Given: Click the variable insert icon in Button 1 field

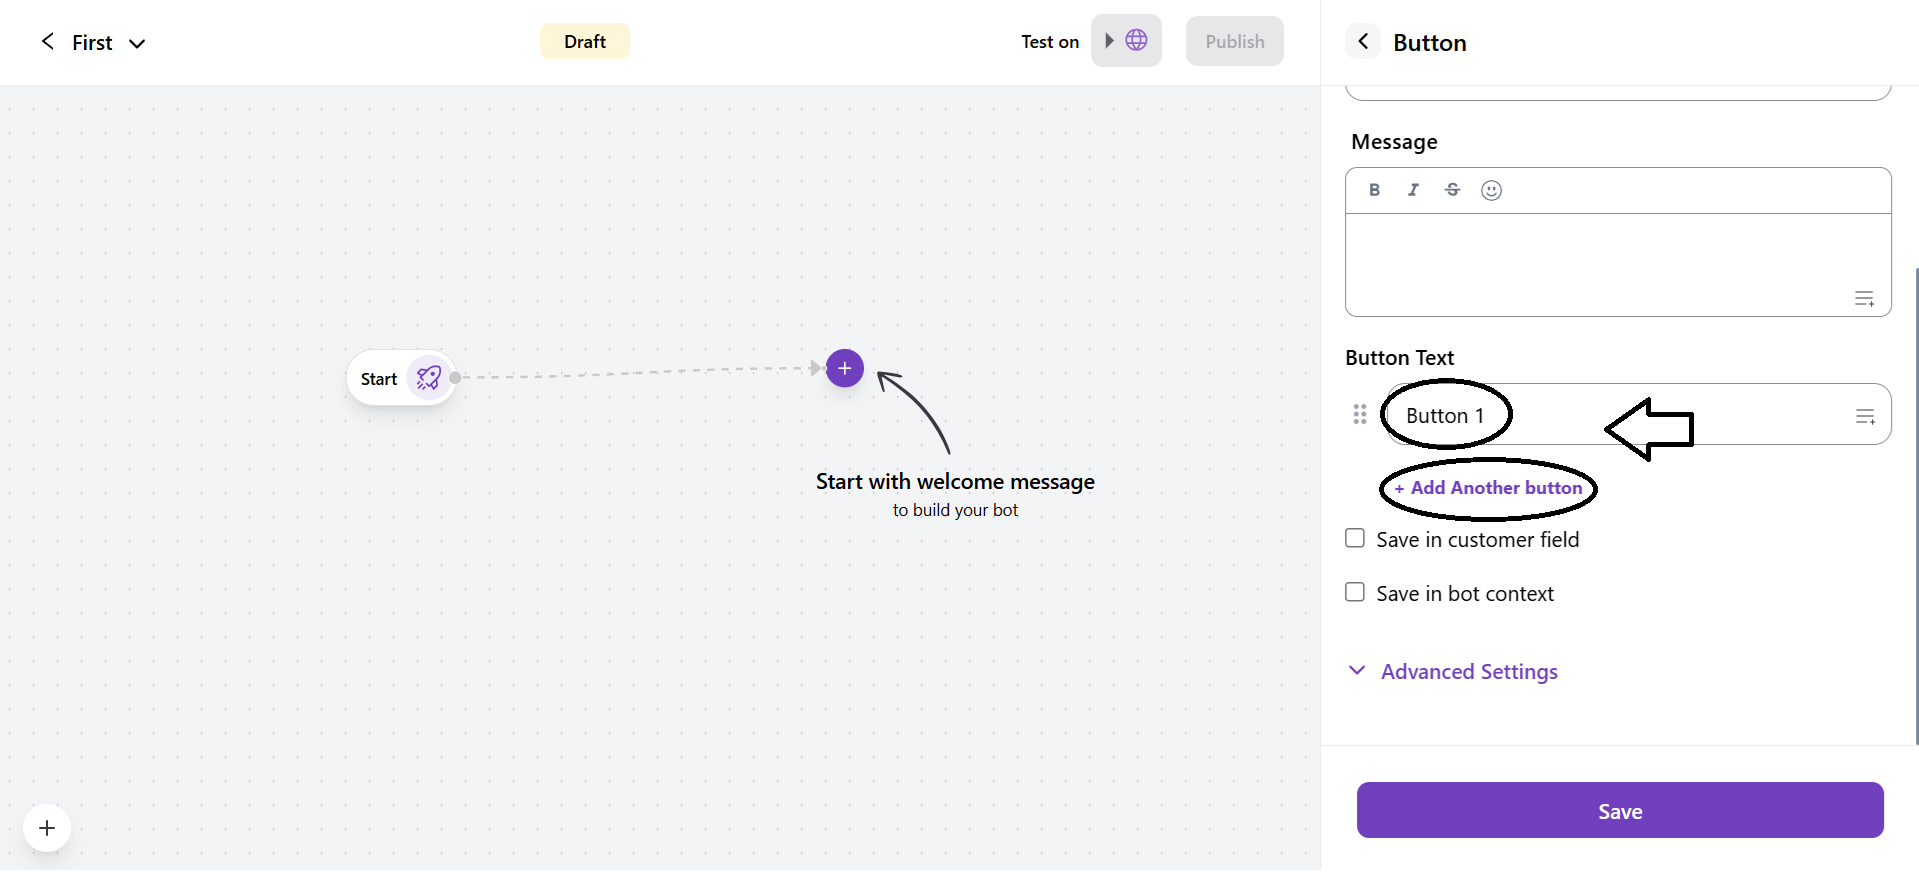Looking at the screenshot, I should point(1865,416).
